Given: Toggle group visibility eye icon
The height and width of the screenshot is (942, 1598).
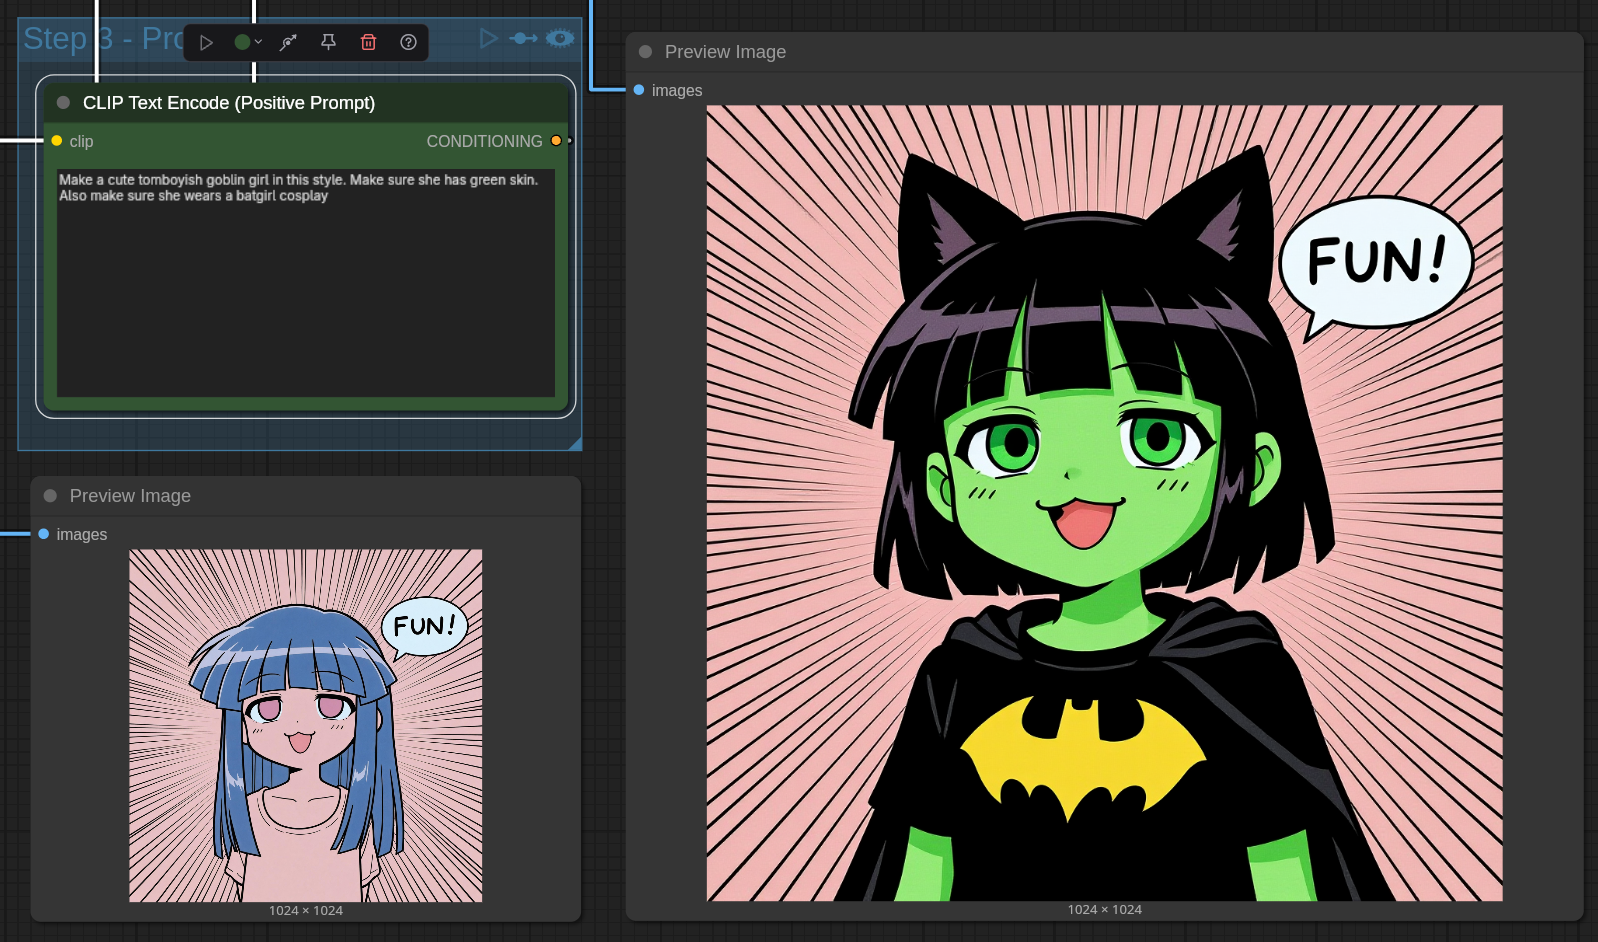Looking at the screenshot, I should coord(560,38).
